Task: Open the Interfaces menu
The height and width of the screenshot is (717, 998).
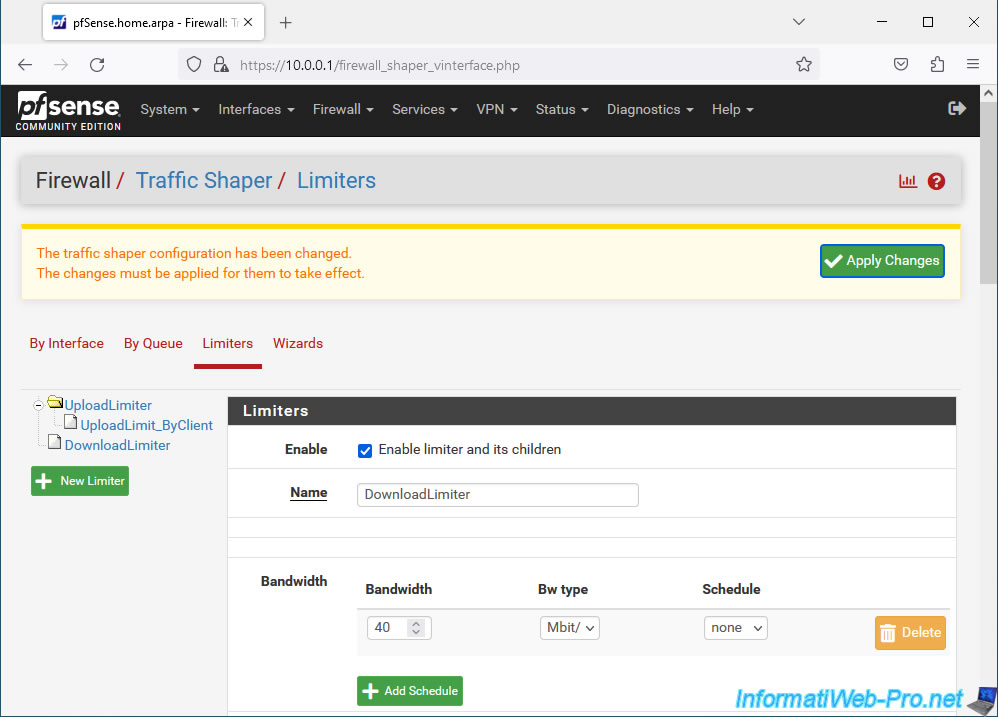Action: (257, 109)
